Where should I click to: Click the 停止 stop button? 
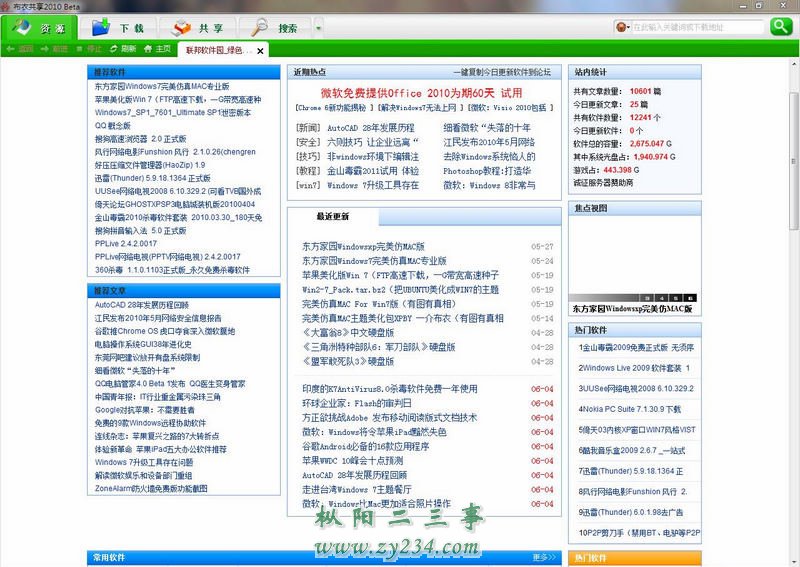tap(89, 49)
